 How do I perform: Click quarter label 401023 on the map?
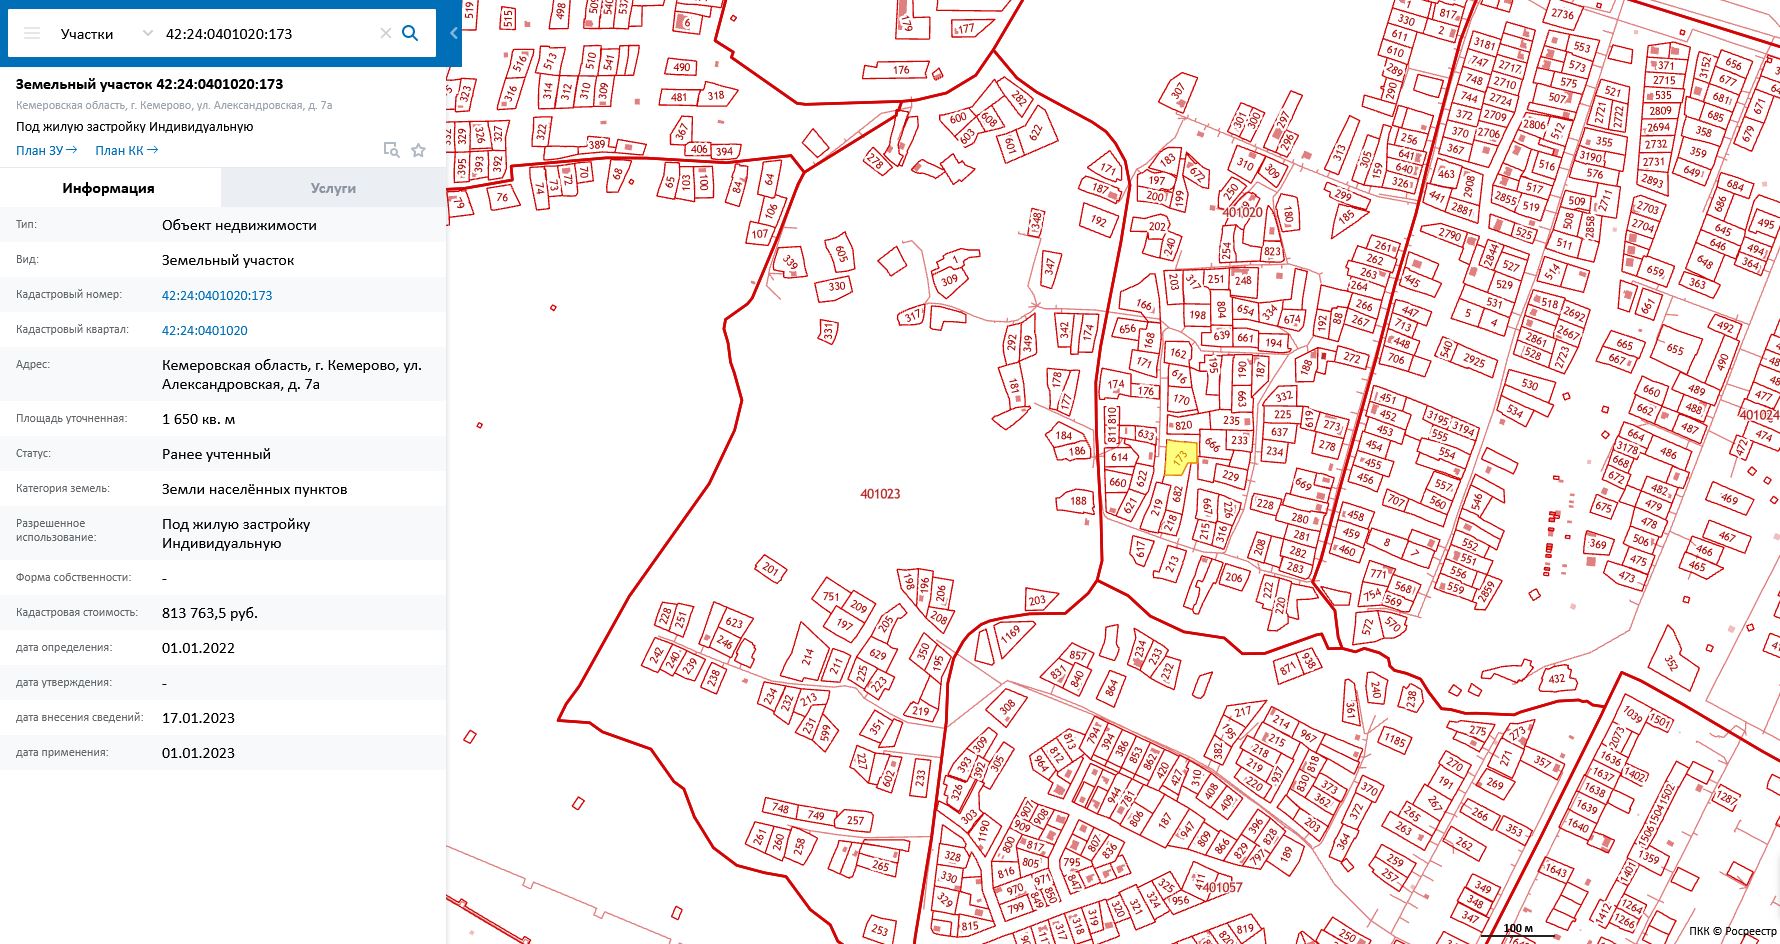880,494
